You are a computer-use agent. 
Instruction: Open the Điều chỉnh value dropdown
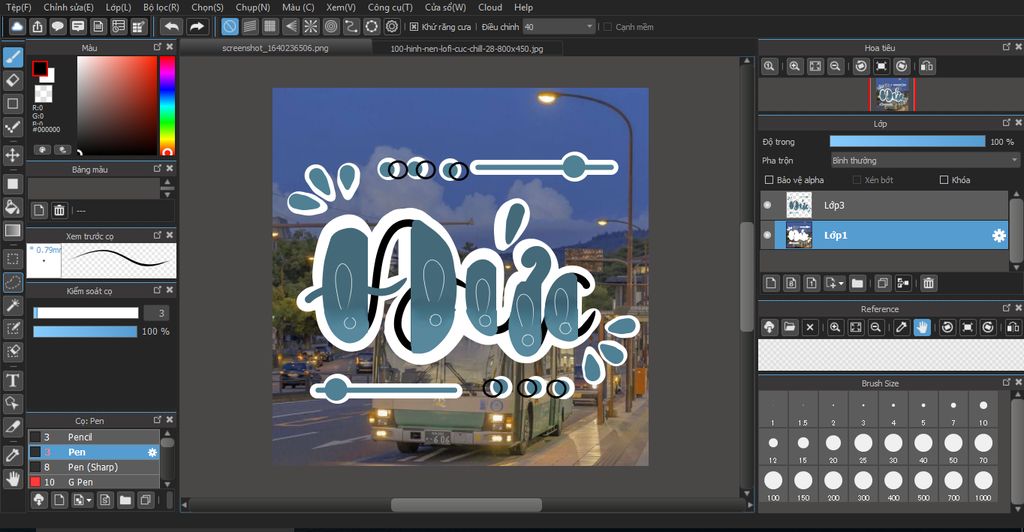point(558,27)
